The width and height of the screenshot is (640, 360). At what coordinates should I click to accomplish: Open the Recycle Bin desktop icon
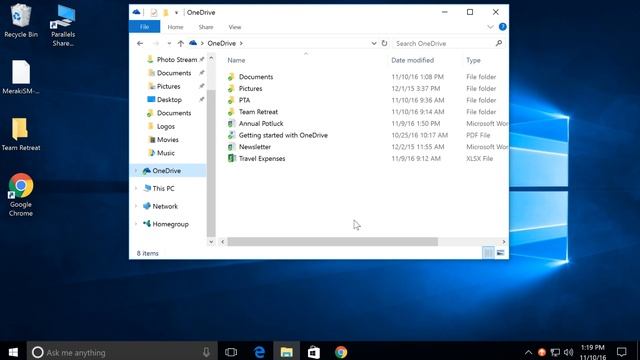[x=20, y=21]
